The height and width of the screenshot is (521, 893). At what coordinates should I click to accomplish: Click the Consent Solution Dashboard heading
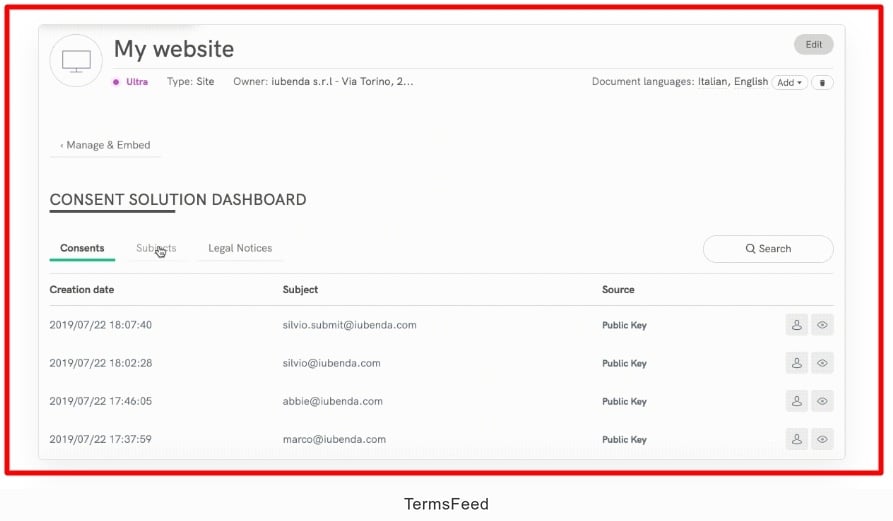point(178,200)
